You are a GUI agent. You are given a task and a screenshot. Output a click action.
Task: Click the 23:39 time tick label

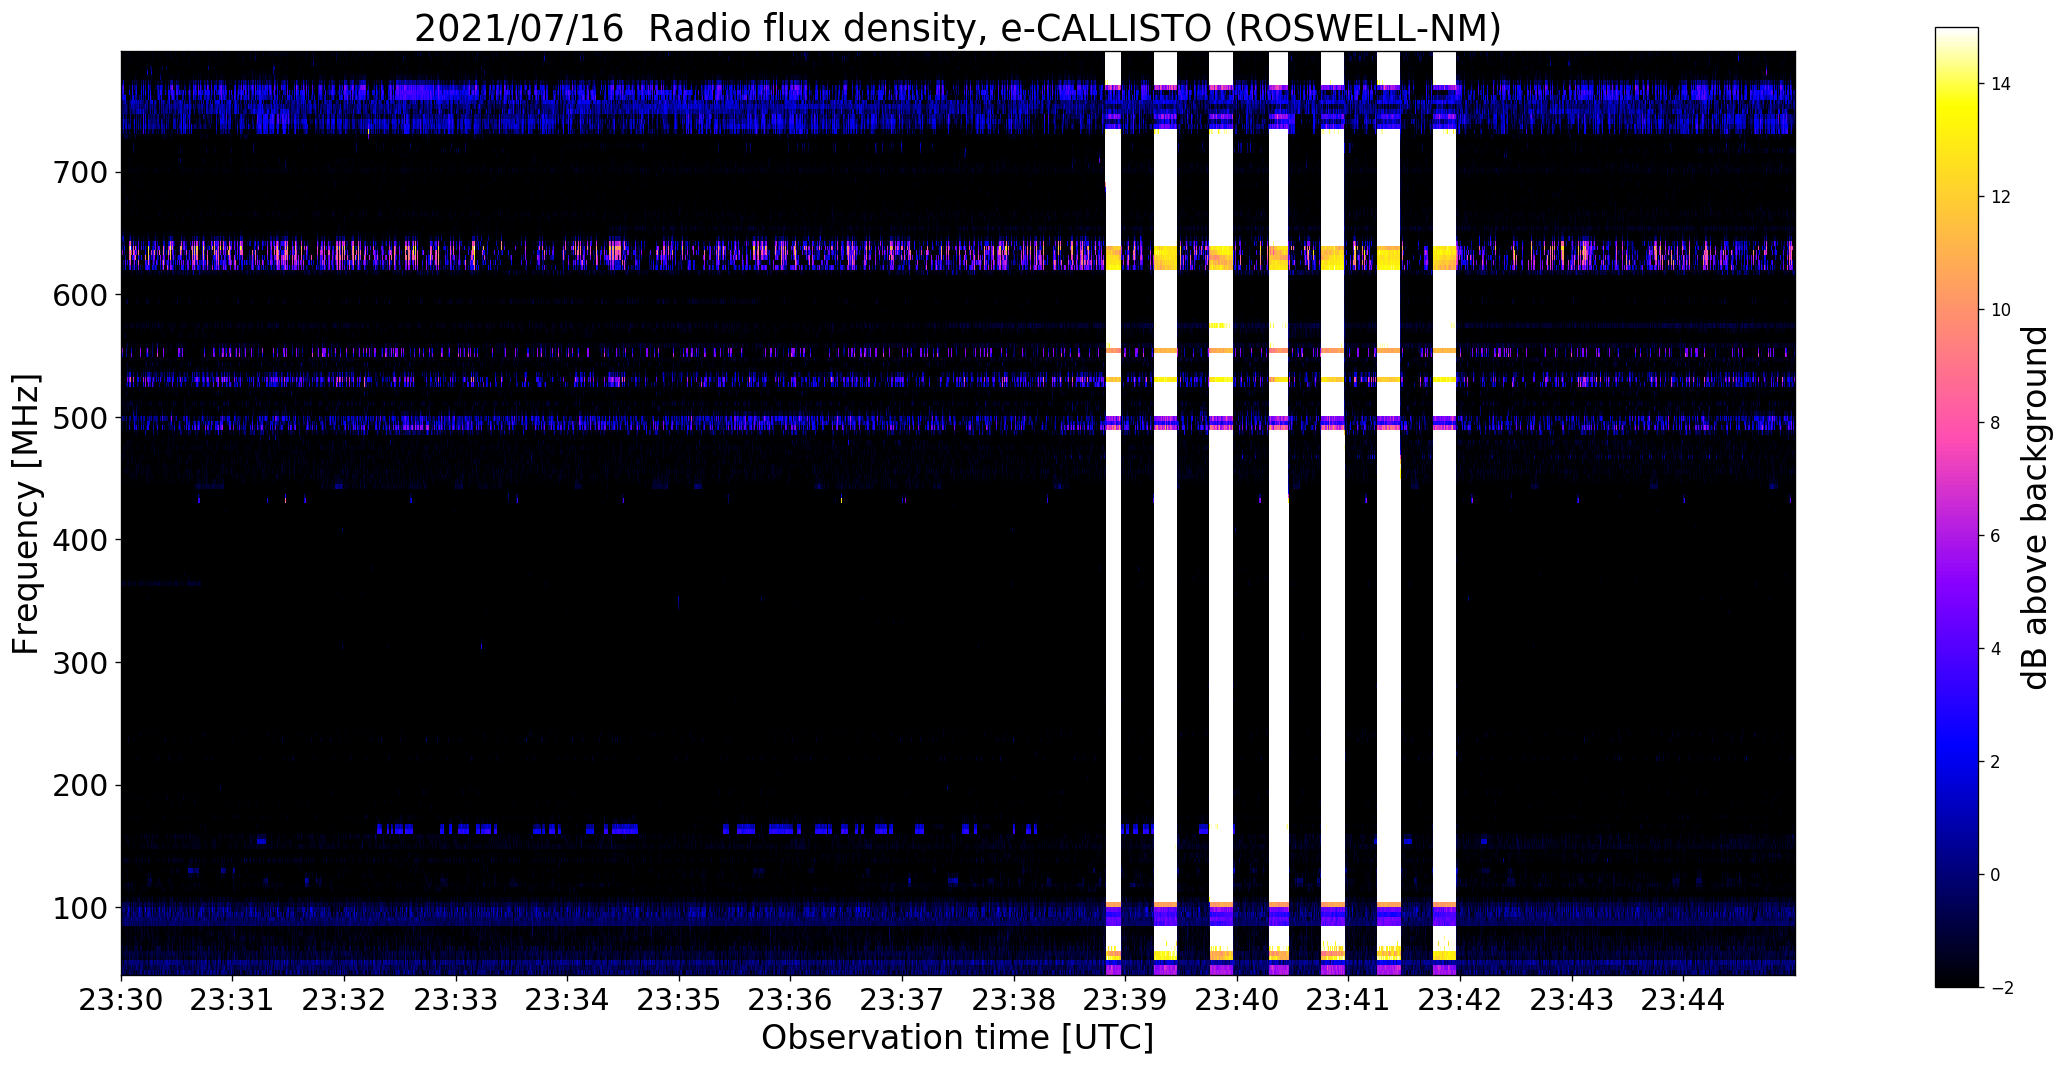click(x=1126, y=1000)
